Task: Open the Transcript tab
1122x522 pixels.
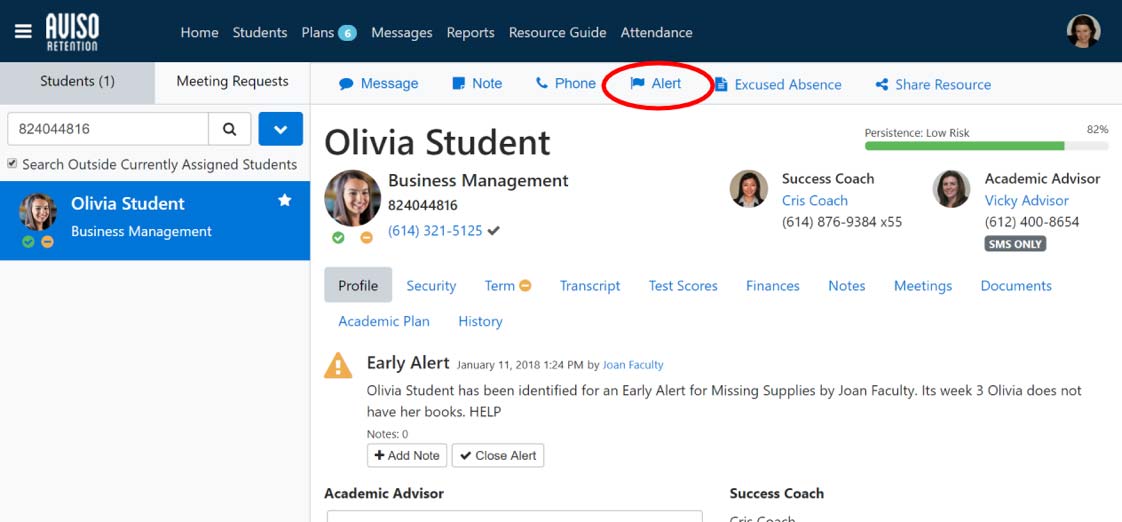Action: [590, 286]
